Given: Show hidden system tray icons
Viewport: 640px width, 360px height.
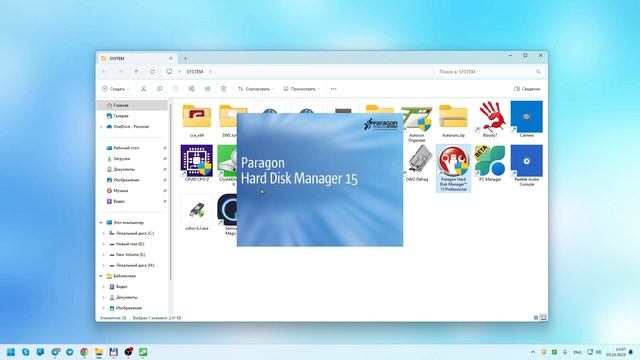Looking at the screenshot, I should [533, 352].
